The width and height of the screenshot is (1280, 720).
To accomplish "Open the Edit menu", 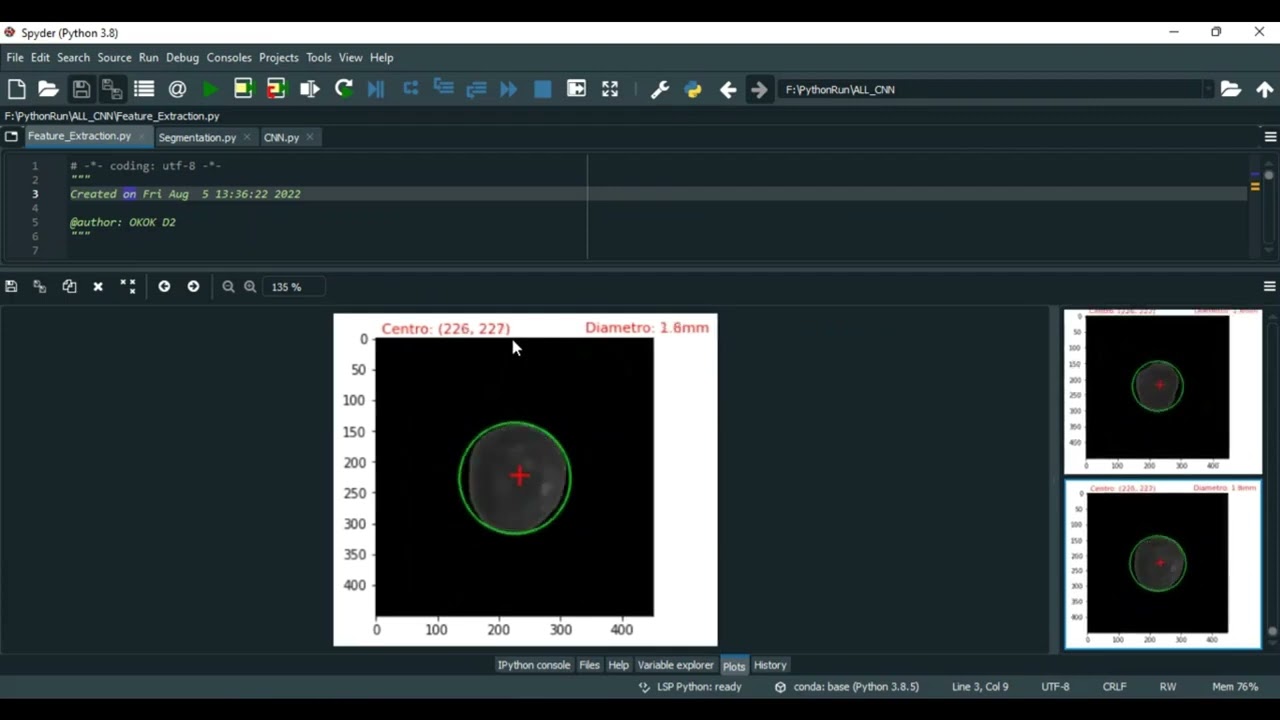I will [x=40, y=57].
